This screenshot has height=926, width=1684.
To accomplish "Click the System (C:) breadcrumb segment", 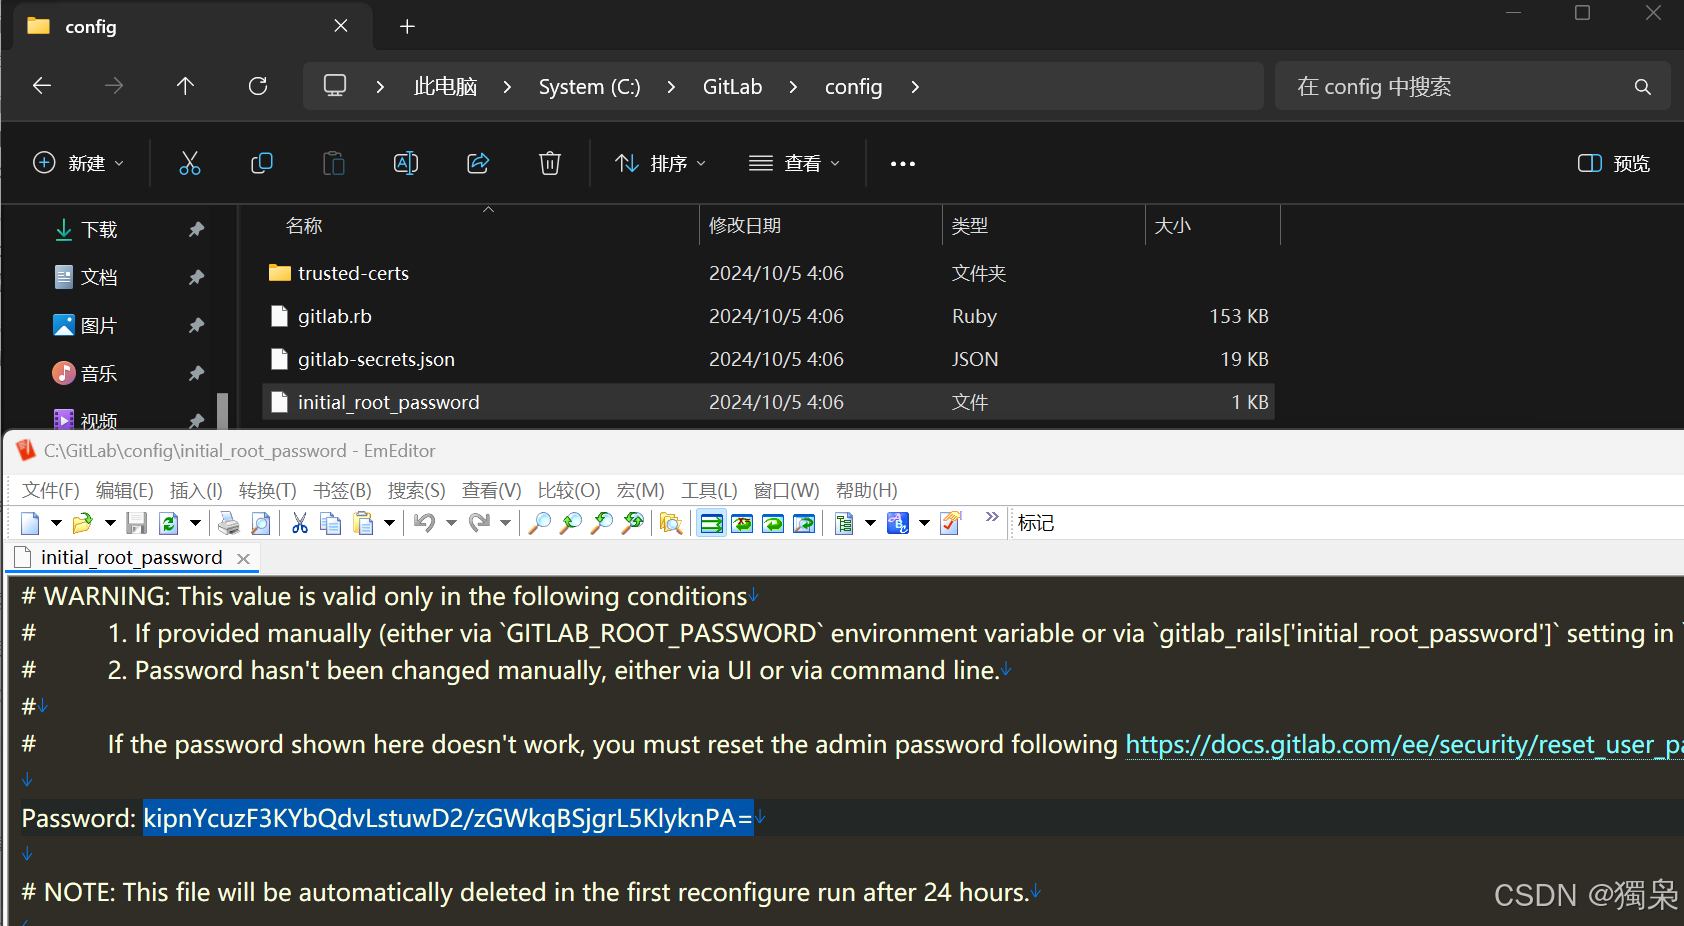I will point(589,87).
